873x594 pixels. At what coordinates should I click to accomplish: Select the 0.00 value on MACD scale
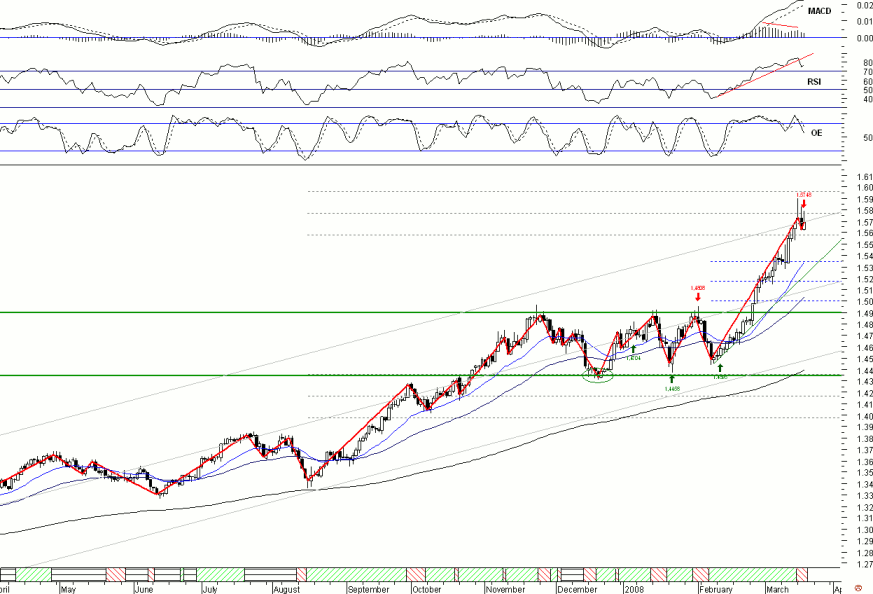click(865, 38)
